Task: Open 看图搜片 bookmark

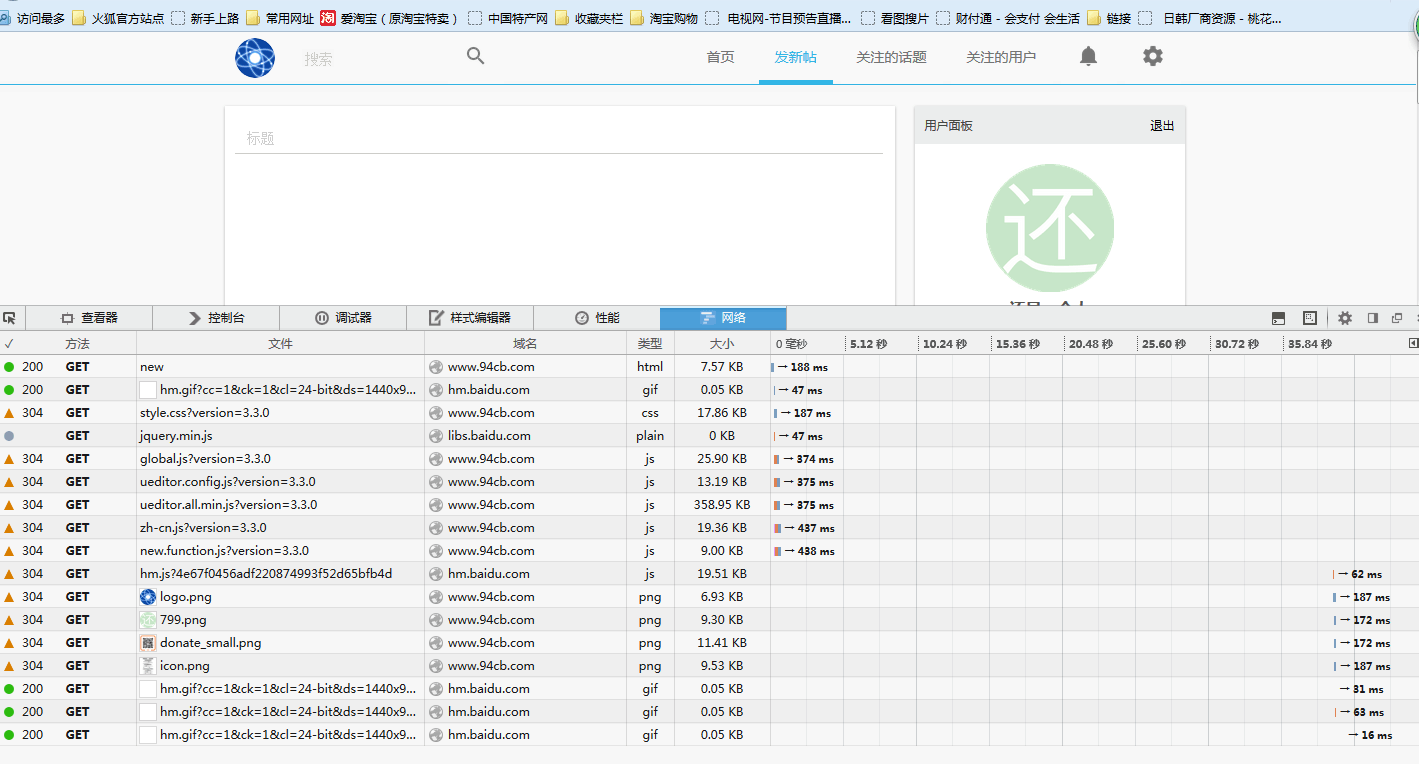Action: tap(895, 18)
